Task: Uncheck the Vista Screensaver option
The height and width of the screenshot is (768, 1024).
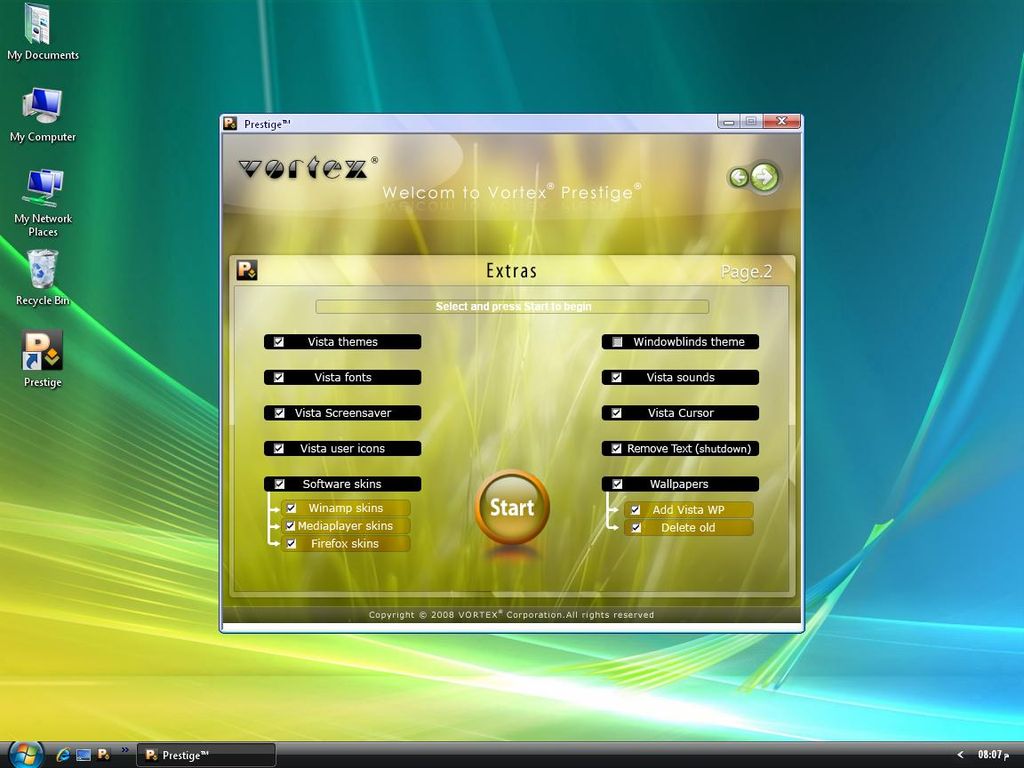Action: [x=280, y=413]
